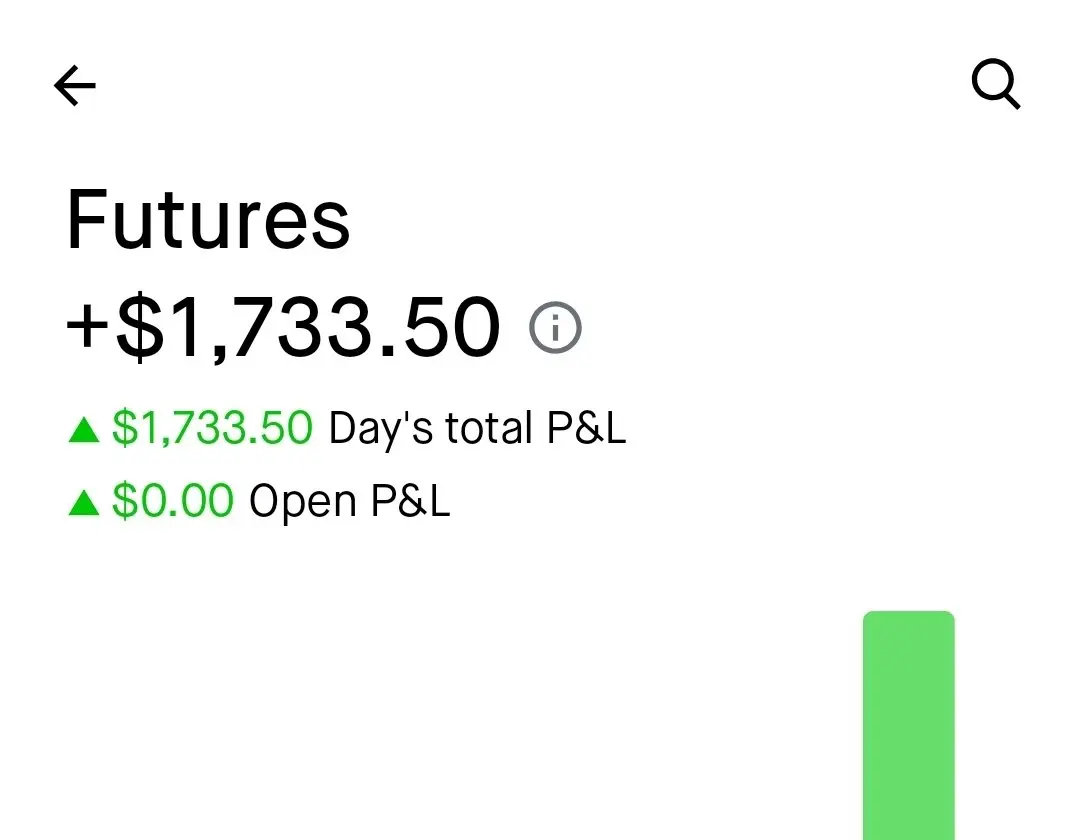Tap the plus sign before $1,733.50 headline

click(x=88, y=328)
